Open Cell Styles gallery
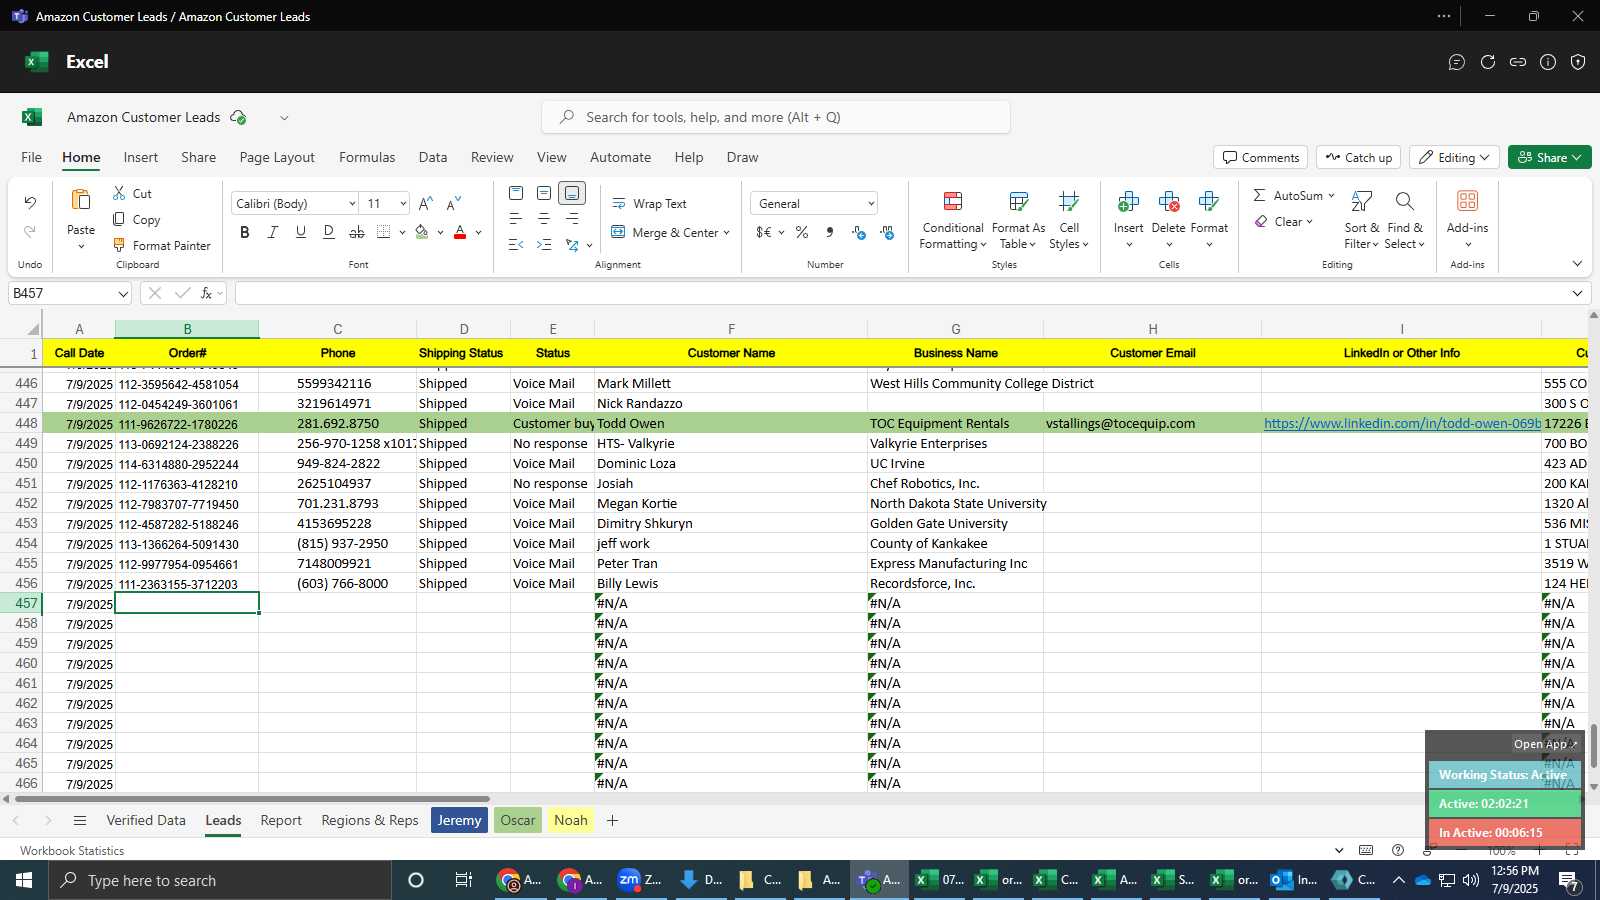The width and height of the screenshot is (1600, 900). point(1069,220)
